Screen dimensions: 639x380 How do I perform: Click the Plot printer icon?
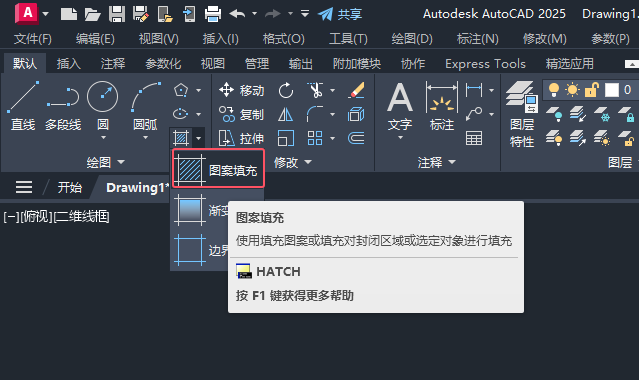coord(213,14)
